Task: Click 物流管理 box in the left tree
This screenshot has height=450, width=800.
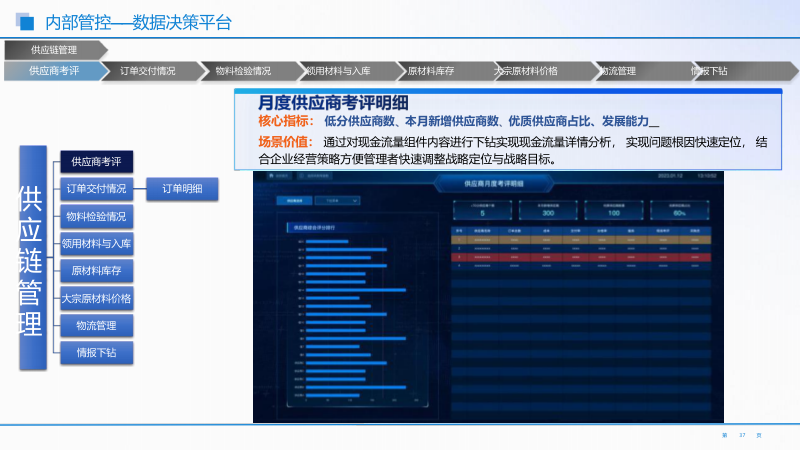Action: pyautogui.click(x=96, y=325)
